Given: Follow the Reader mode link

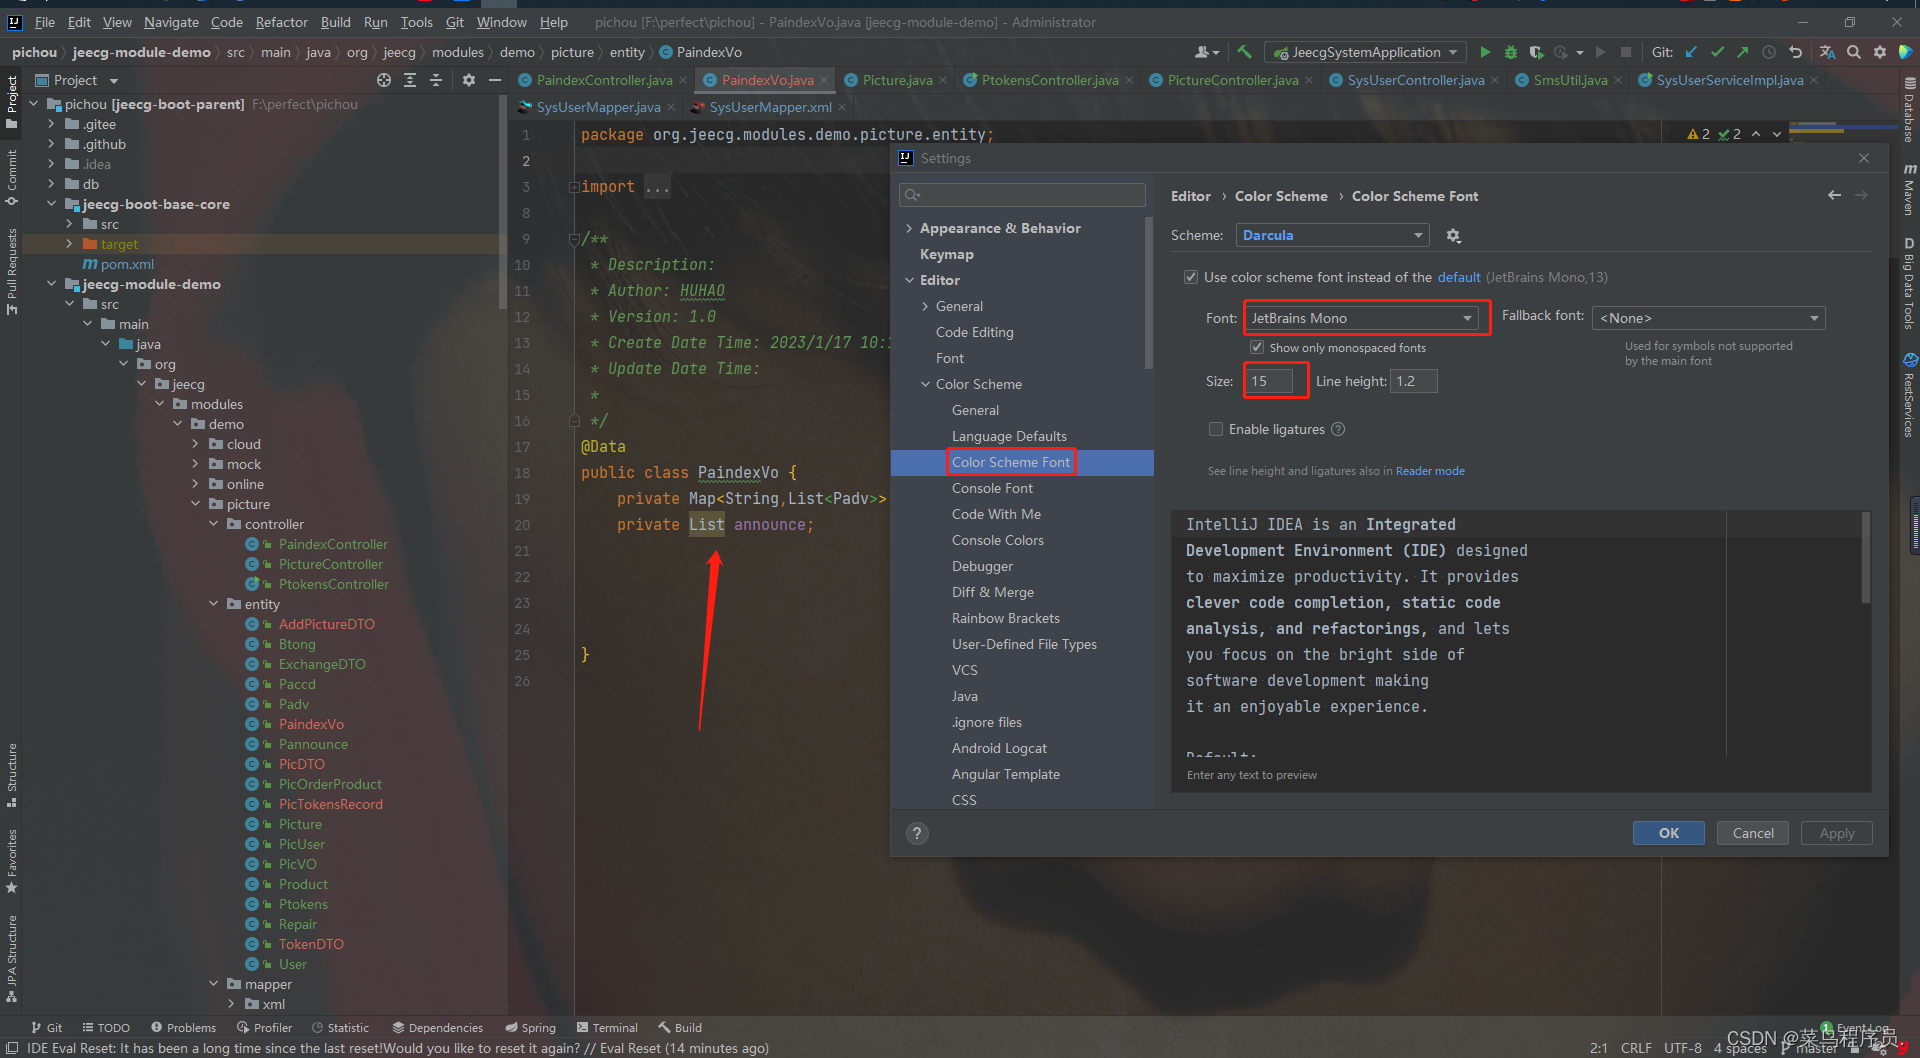Looking at the screenshot, I should 1430,471.
